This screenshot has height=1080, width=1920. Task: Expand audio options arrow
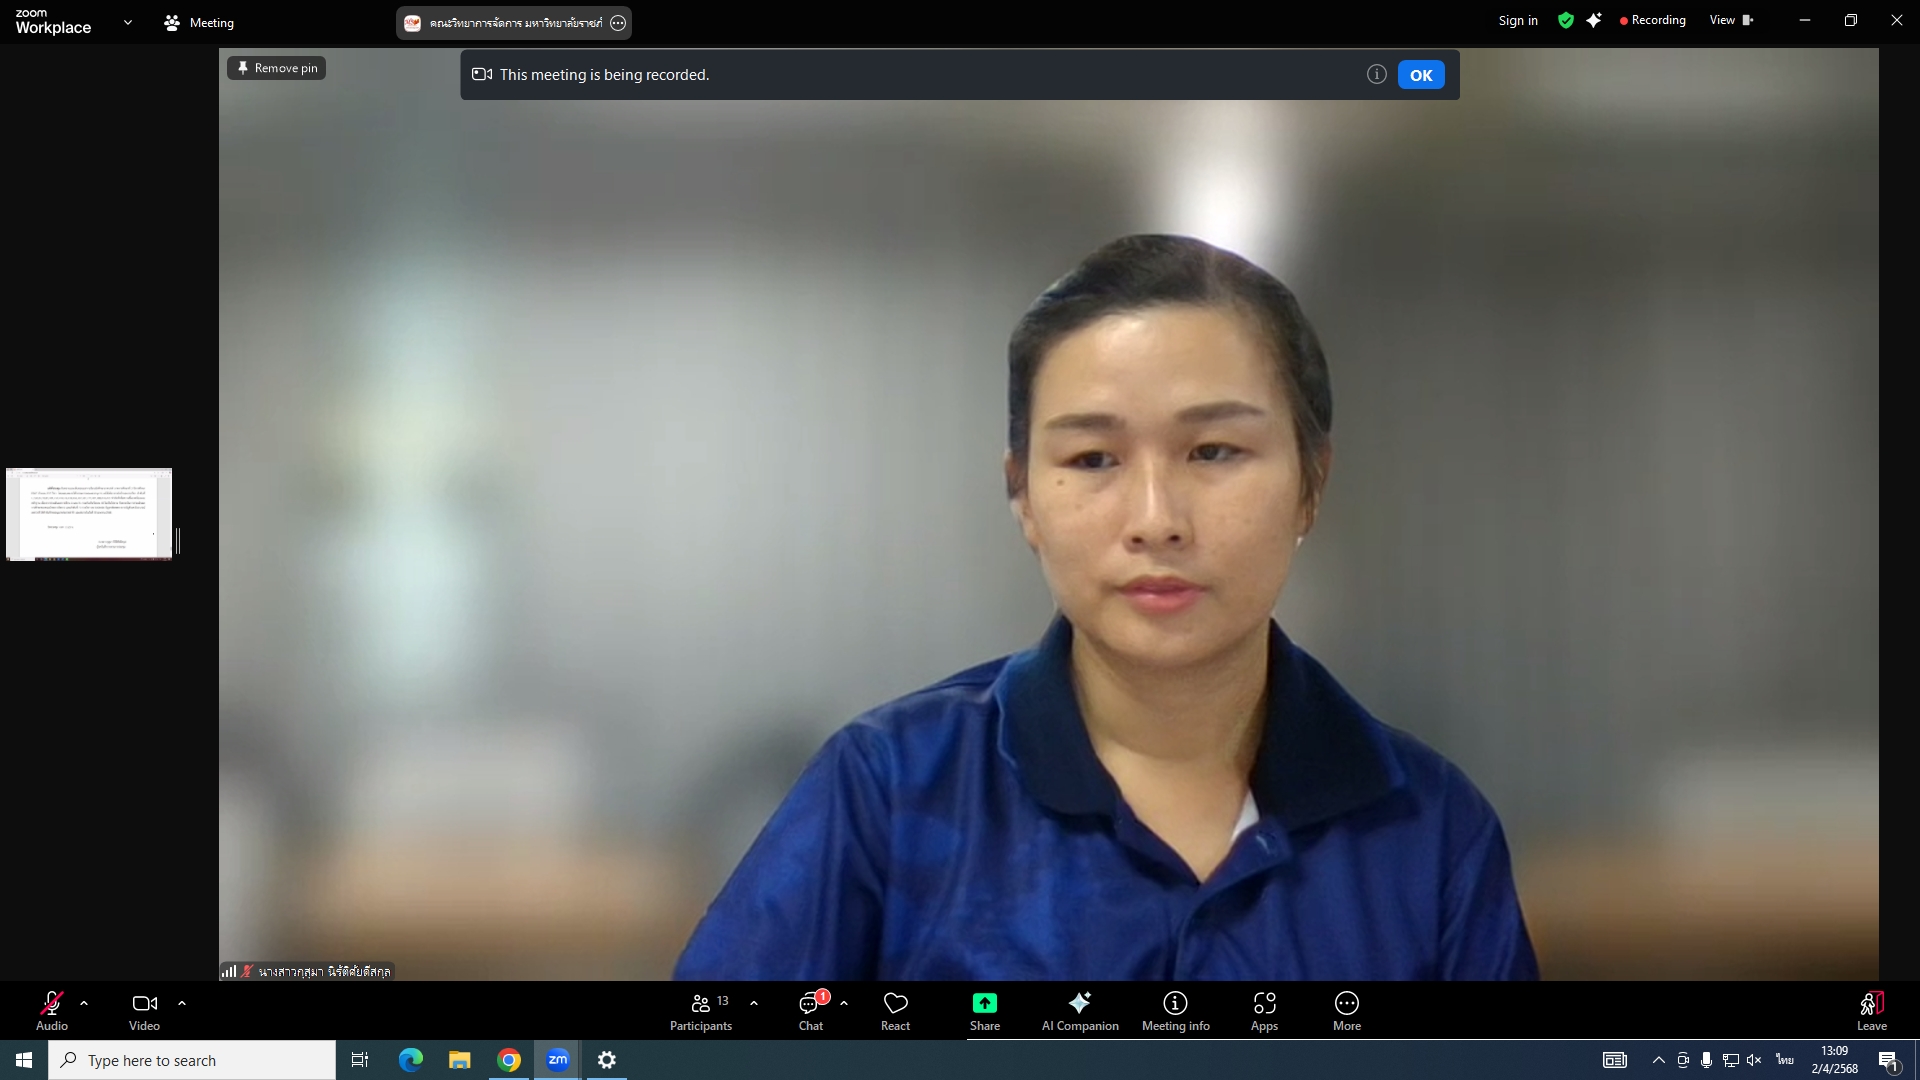pyautogui.click(x=84, y=1003)
